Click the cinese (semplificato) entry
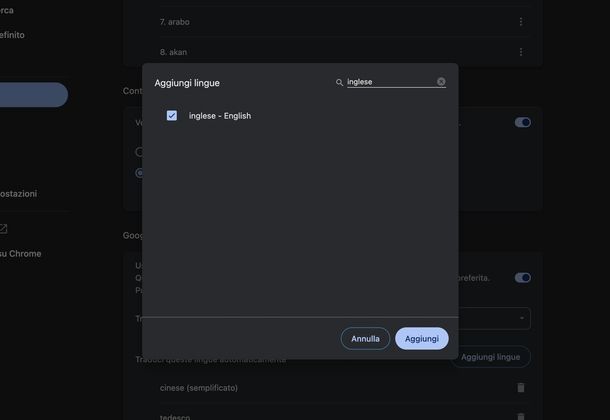The height and width of the screenshot is (420, 610). [x=199, y=388]
